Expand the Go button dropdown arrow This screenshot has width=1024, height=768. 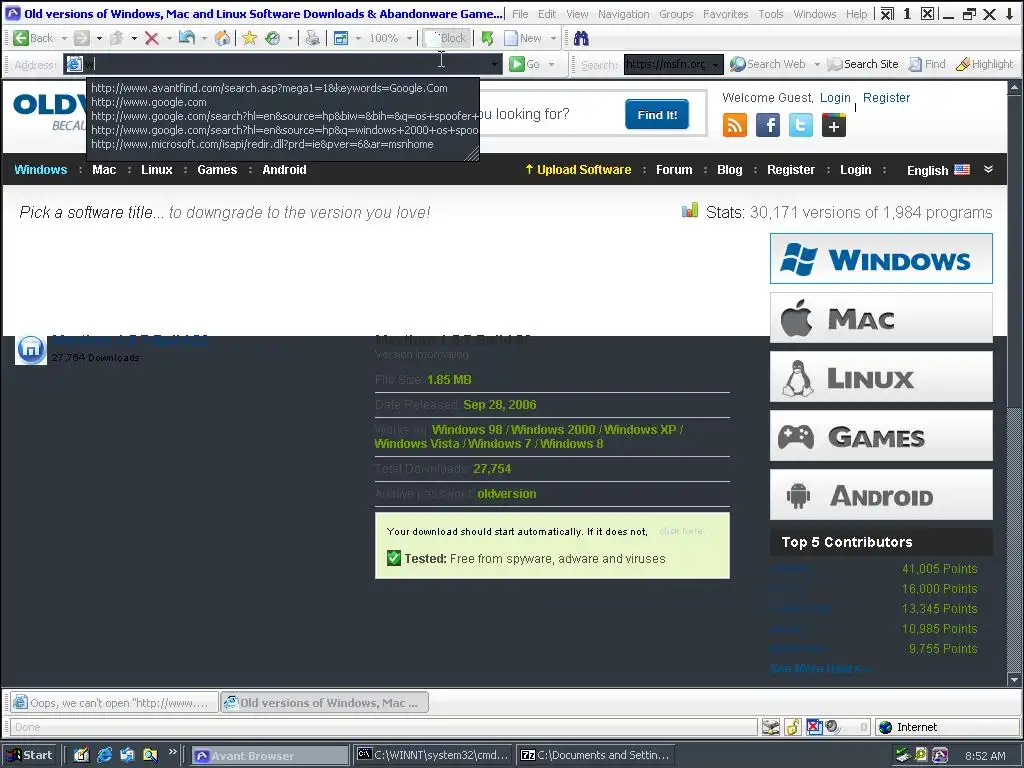coord(552,64)
